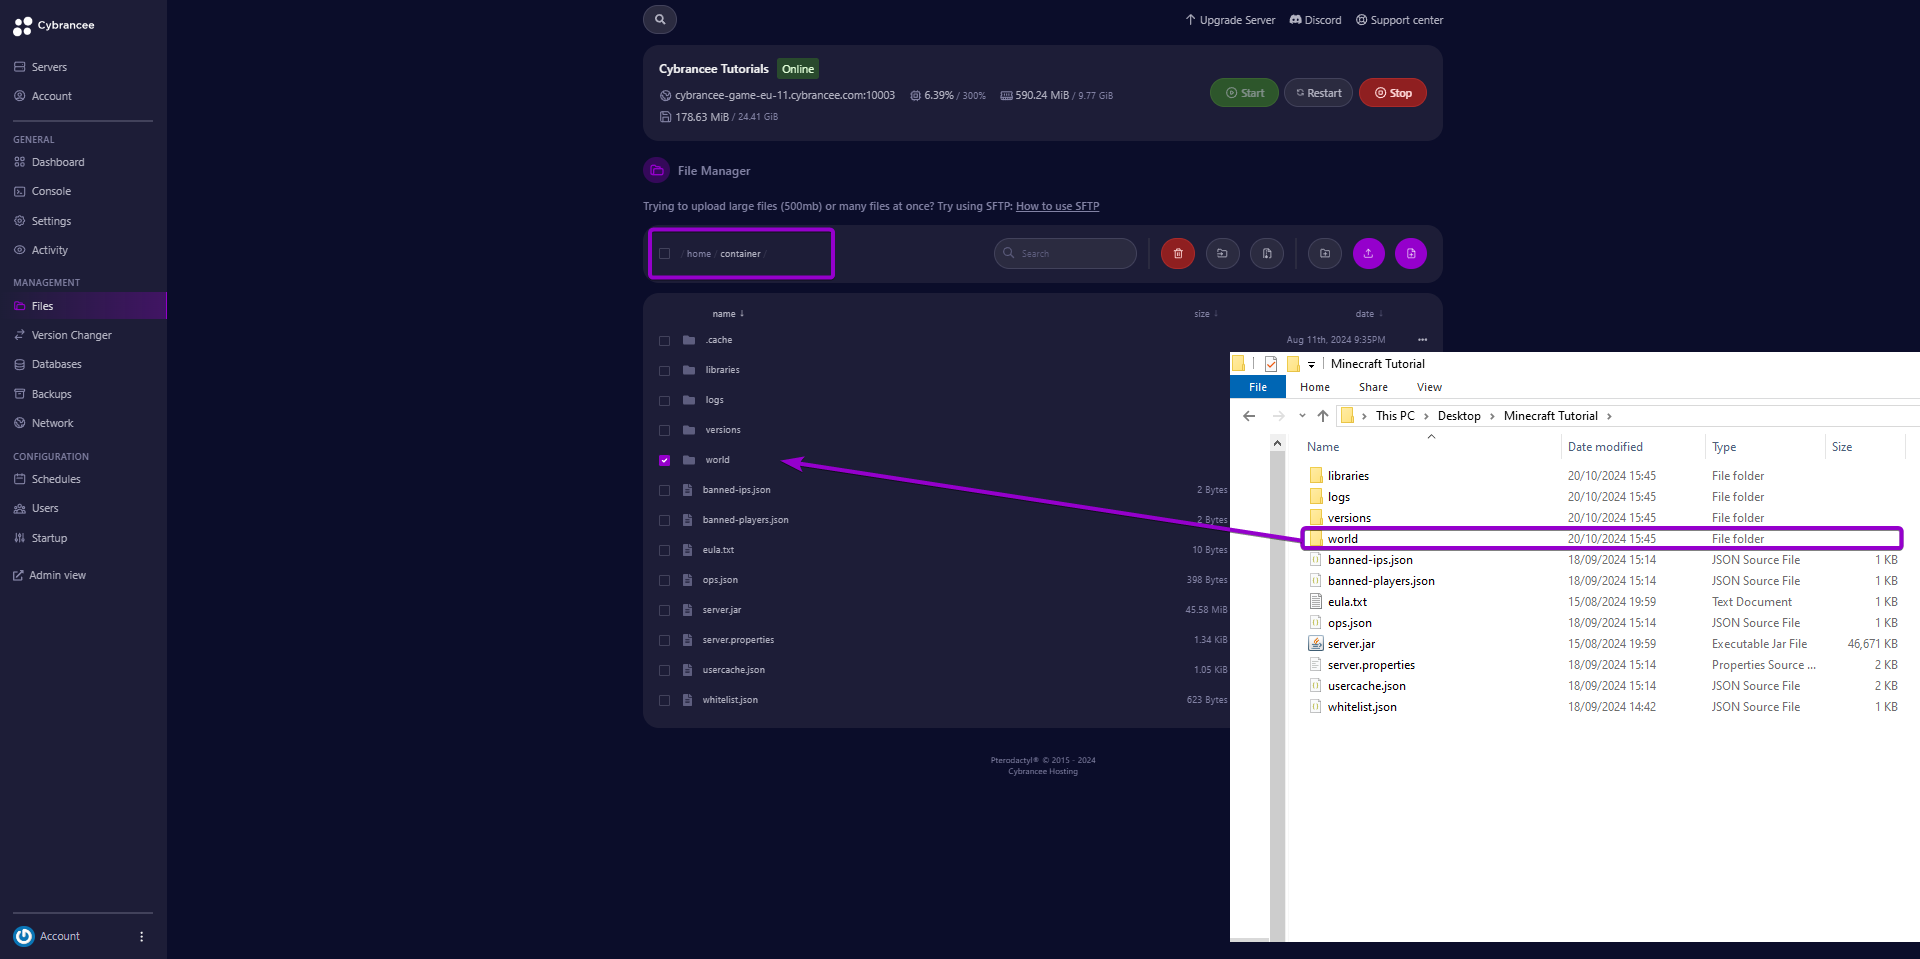Click the purple new file icon
The height and width of the screenshot is (959, 1920).
click(x=1410, y=253)
